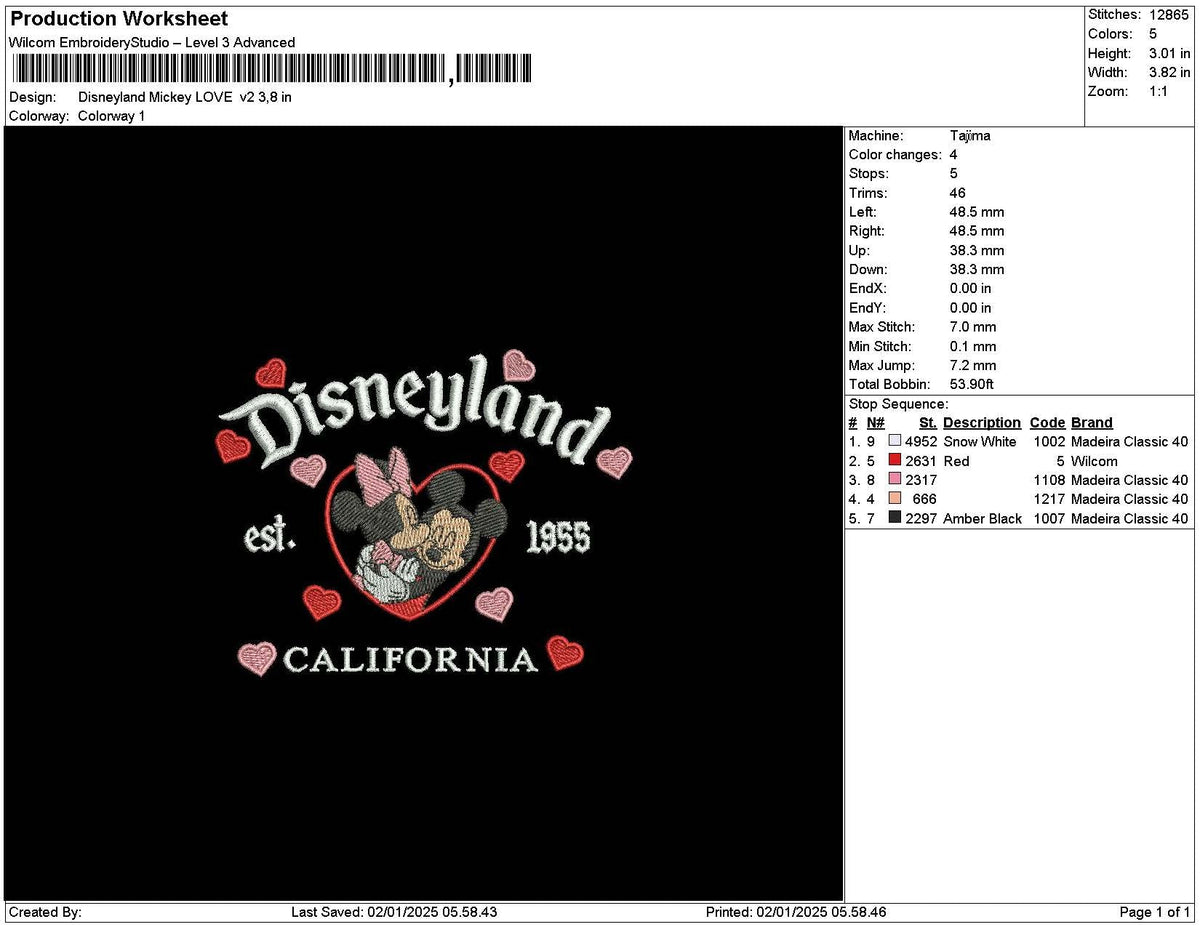This screenshot has width=1200, height=927.
Task: Click the 'Stop Sequence:' heading
Action: click(898, 404)
